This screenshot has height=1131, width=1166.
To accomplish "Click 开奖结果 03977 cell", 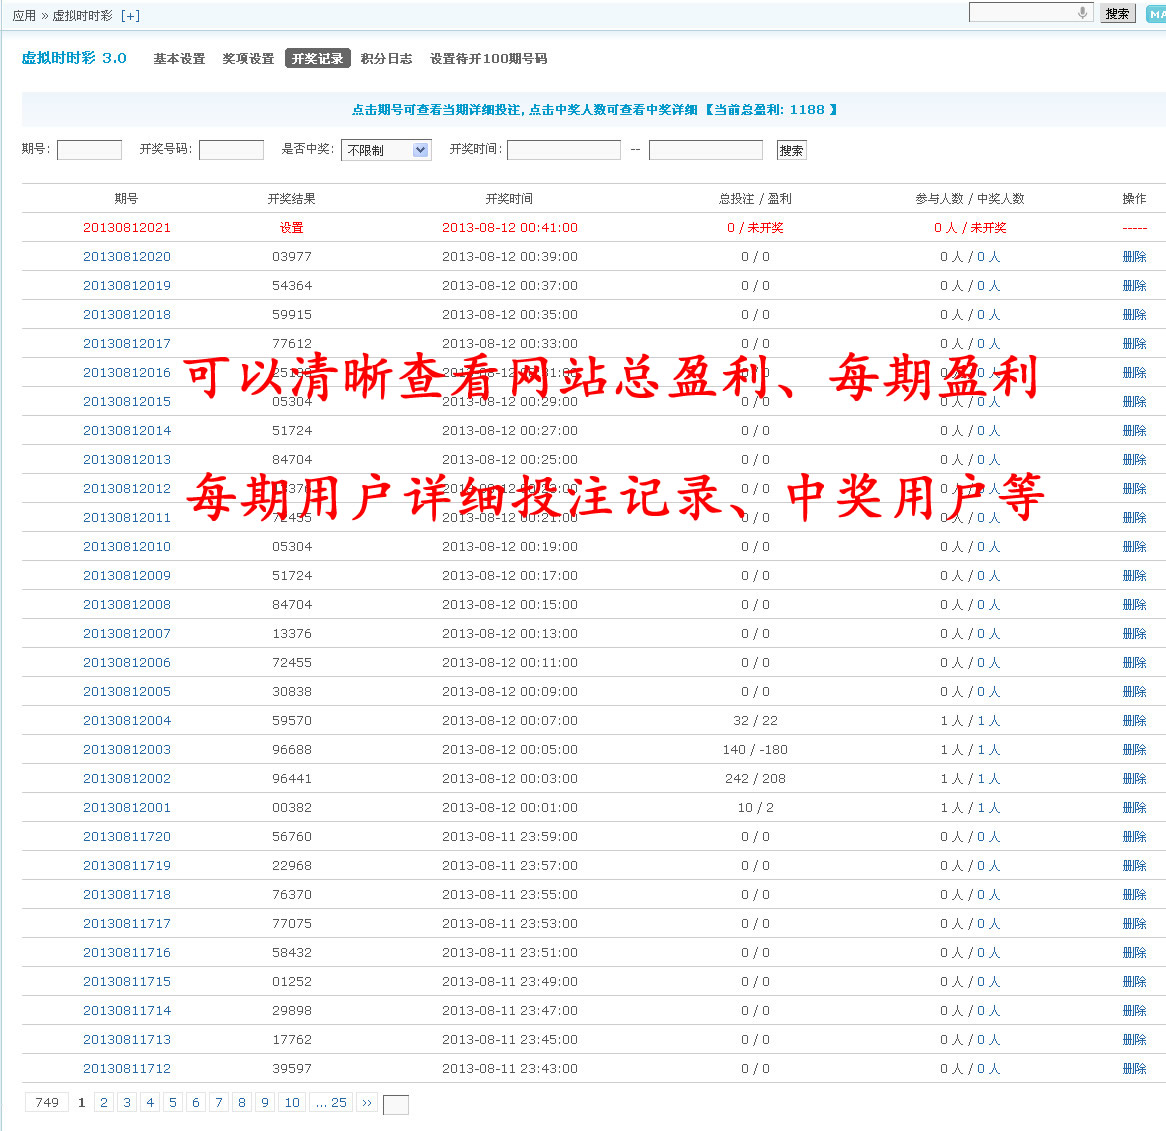I will pyautogui.click(x=292, y=257).
